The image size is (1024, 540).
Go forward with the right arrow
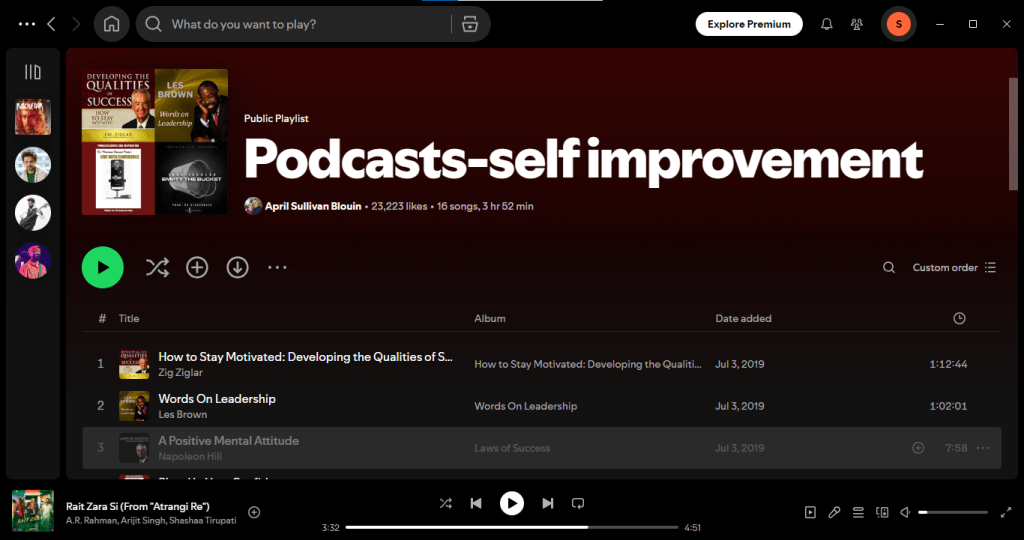tap(76, 24)
